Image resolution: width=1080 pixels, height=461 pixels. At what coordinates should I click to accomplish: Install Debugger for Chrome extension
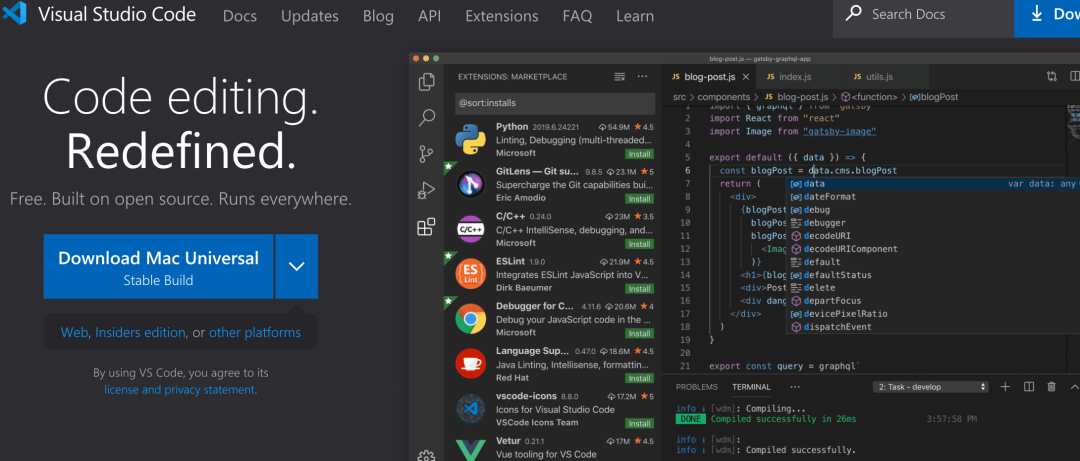[x=639, y=334]
